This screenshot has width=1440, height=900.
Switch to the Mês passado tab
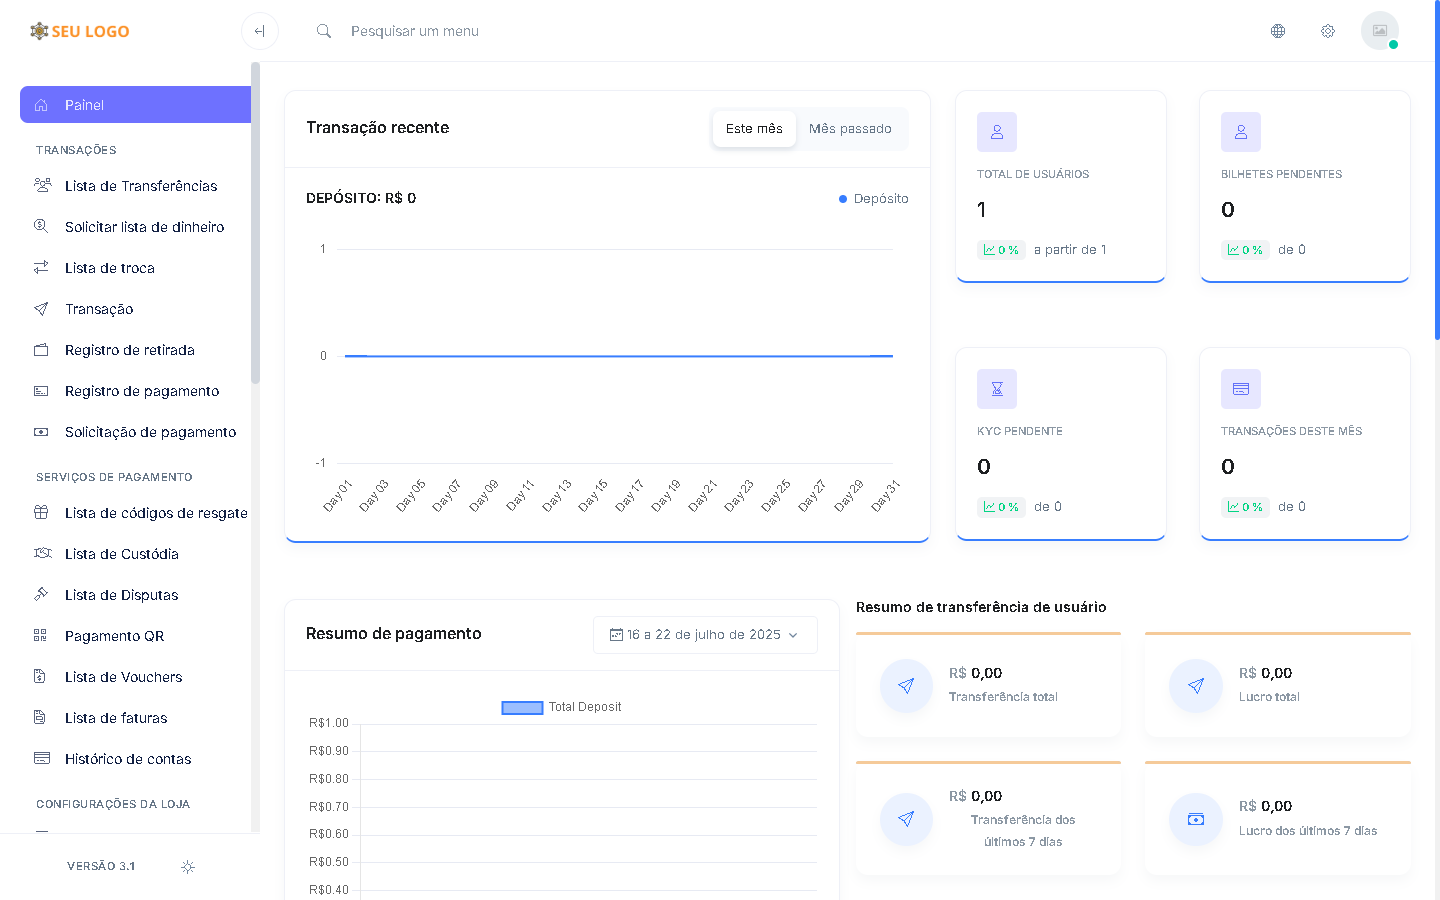[x=850, y=129]
